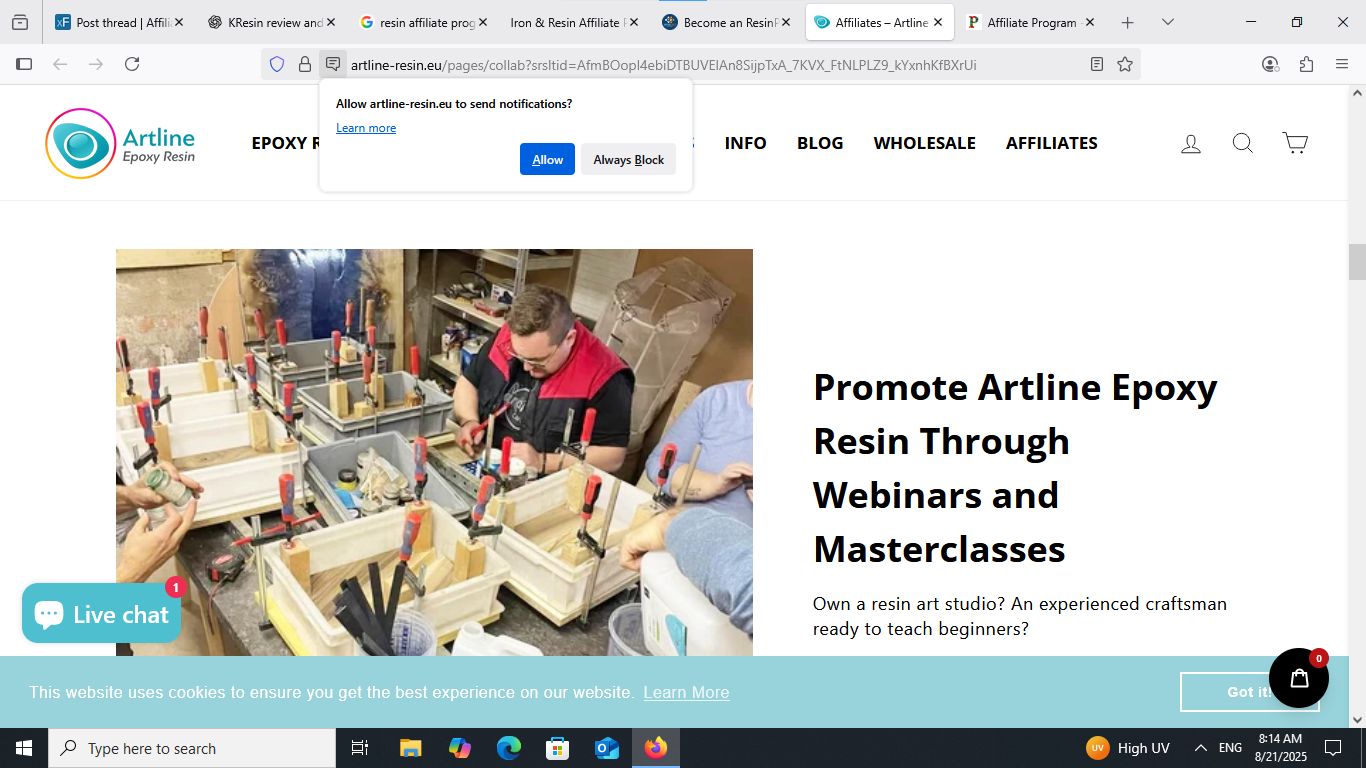Reload the current page
Viewport: 1366px width, 768px height.
(x=132, y=64)
